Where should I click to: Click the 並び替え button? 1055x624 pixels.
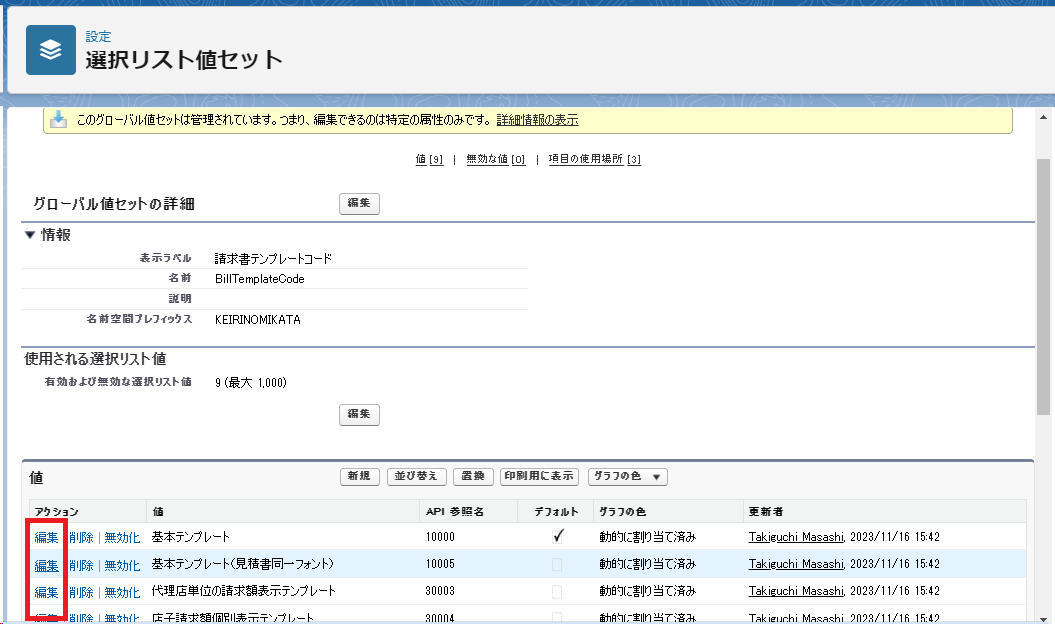(x=416, y=477)
